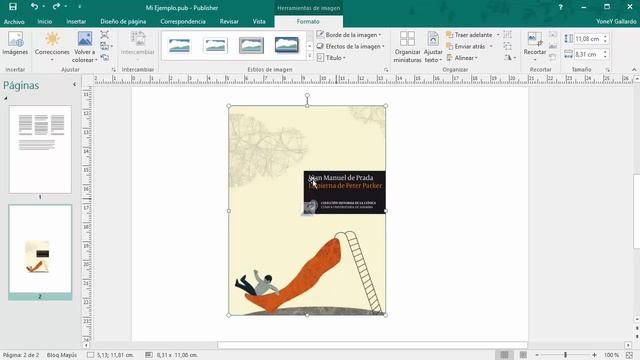
Task: Collapse the ribbon with the chevron
Action: click(634, 70)
